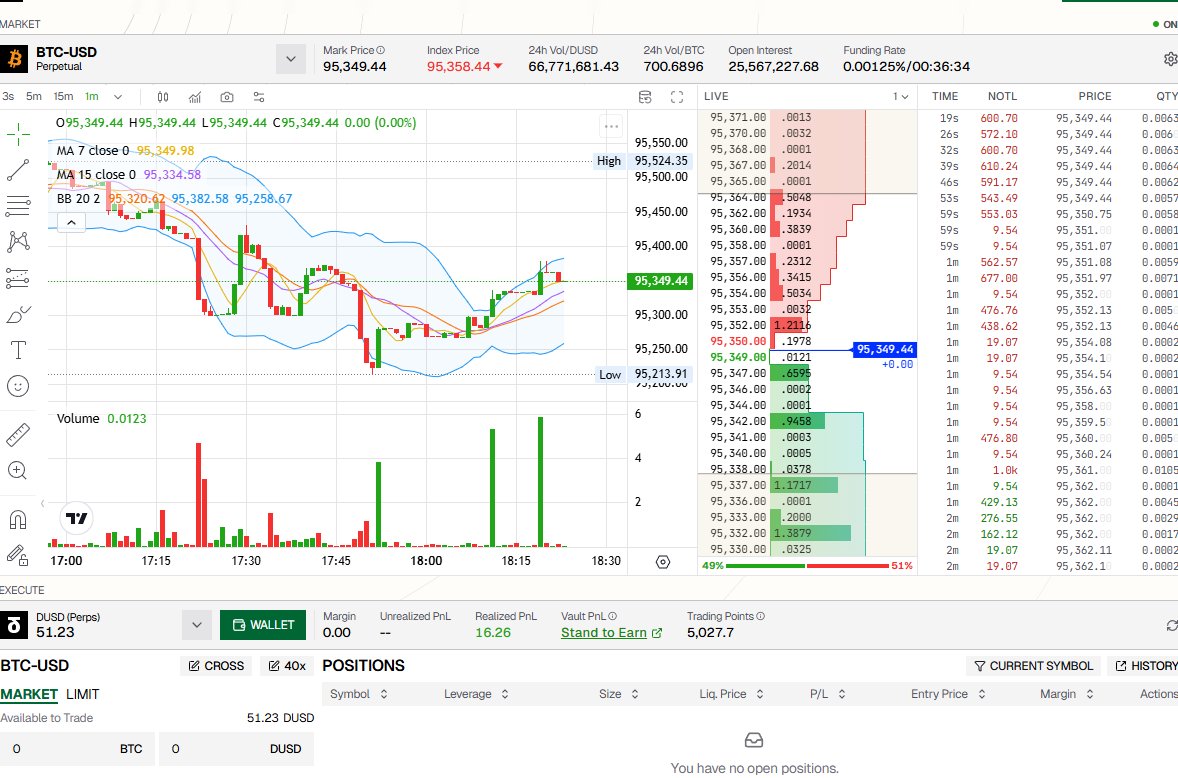Click the TradingView logo
This screenshot has height=778, width=1178.
click(77, 518)
